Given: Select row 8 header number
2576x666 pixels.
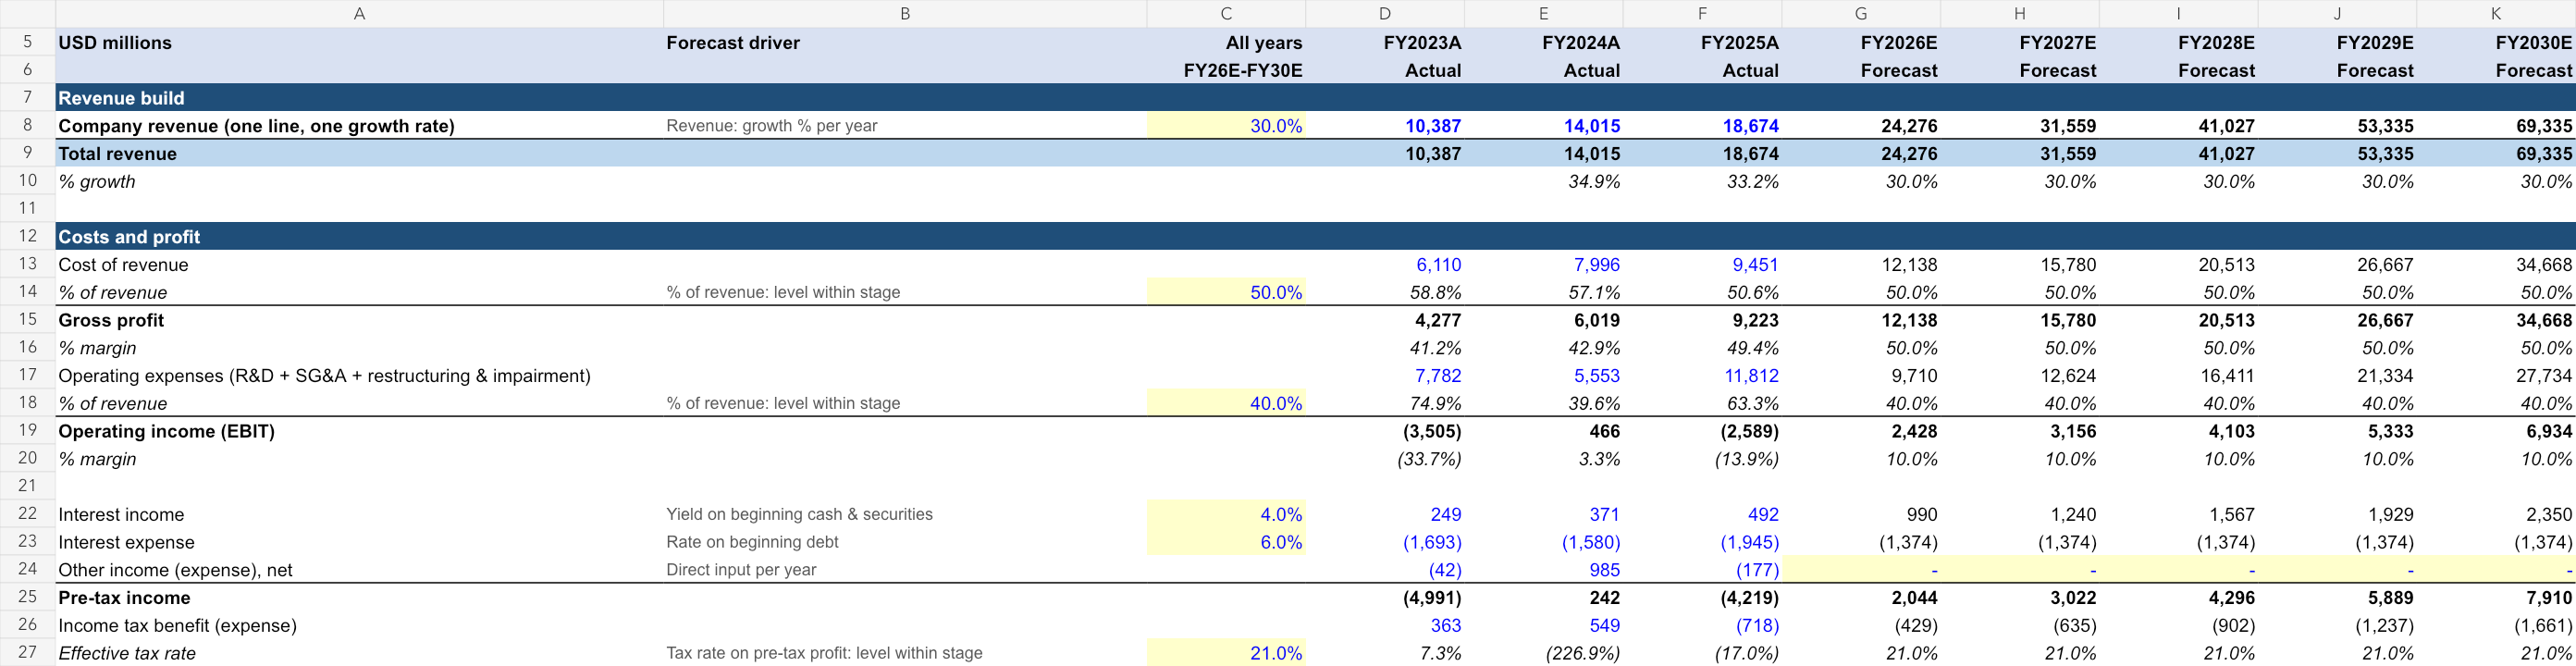Looking at the screenshot, I should tap(27, 125).
